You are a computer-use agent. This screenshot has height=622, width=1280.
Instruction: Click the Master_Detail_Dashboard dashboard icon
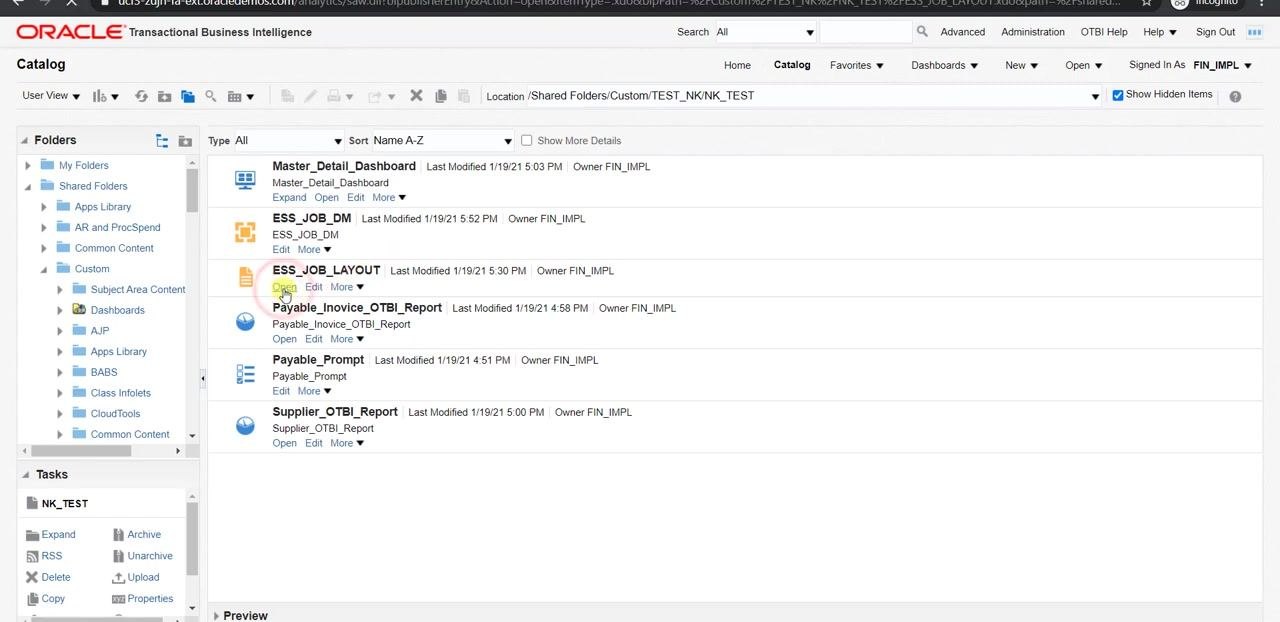[245, 180]
